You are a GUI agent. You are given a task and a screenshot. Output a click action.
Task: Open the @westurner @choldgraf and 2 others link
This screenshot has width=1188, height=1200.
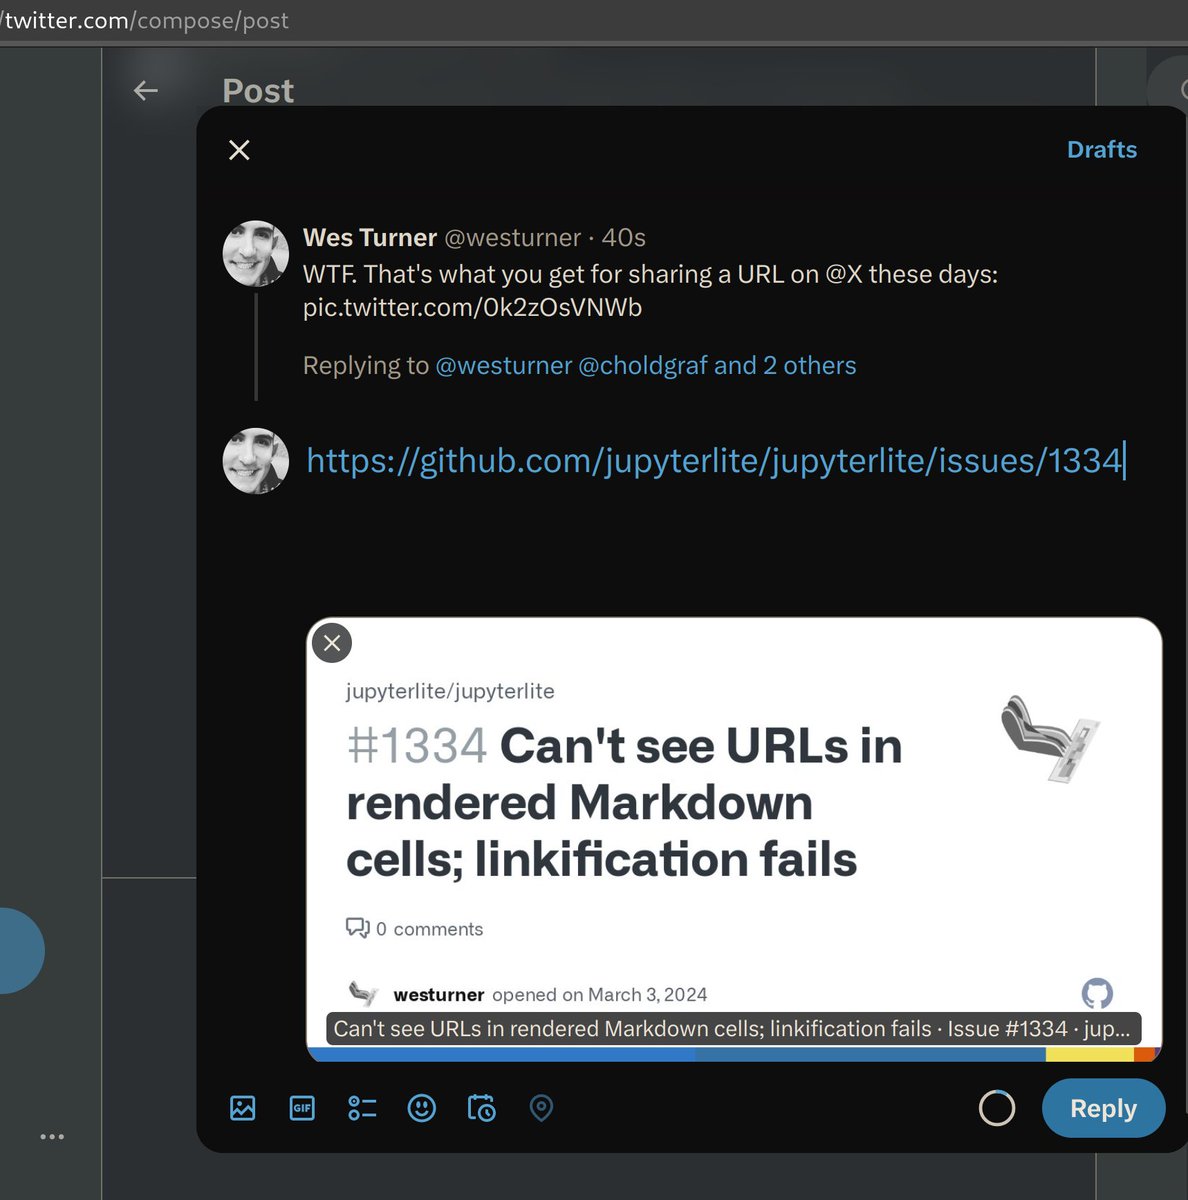click(x=646, y=366)
